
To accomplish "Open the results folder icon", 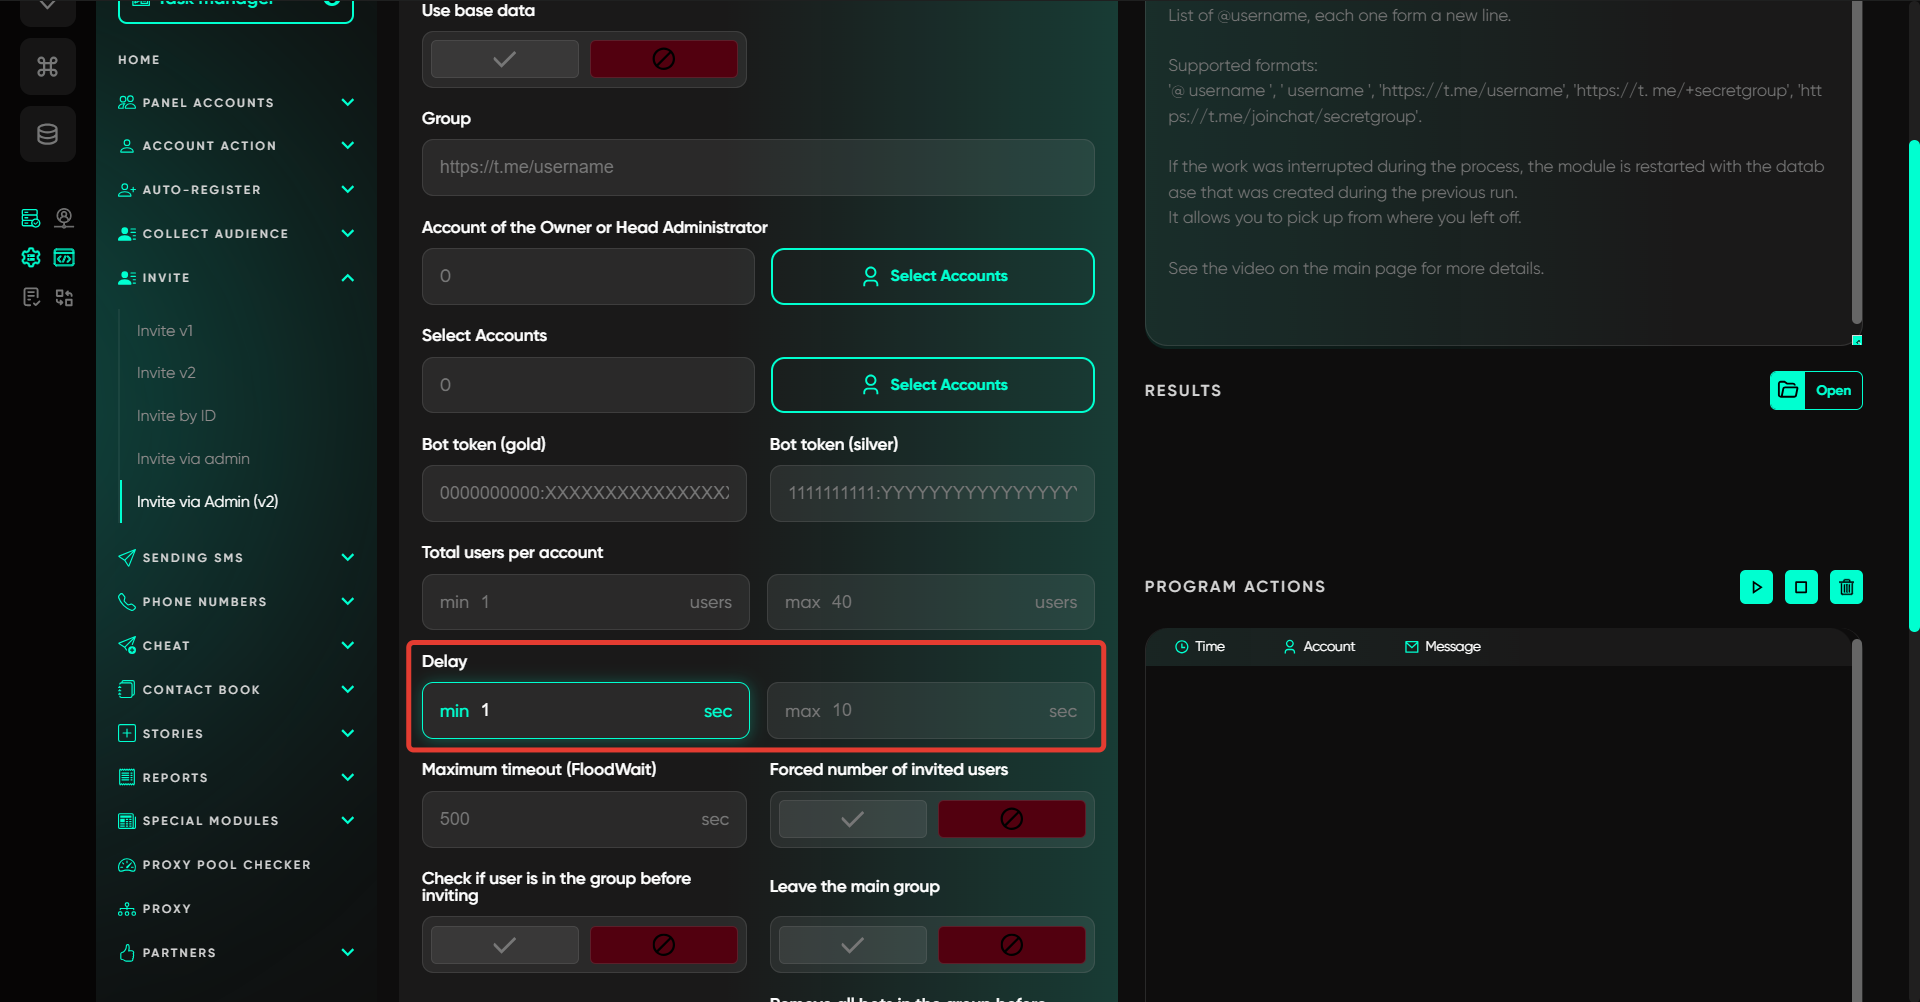I will 1788,390.
